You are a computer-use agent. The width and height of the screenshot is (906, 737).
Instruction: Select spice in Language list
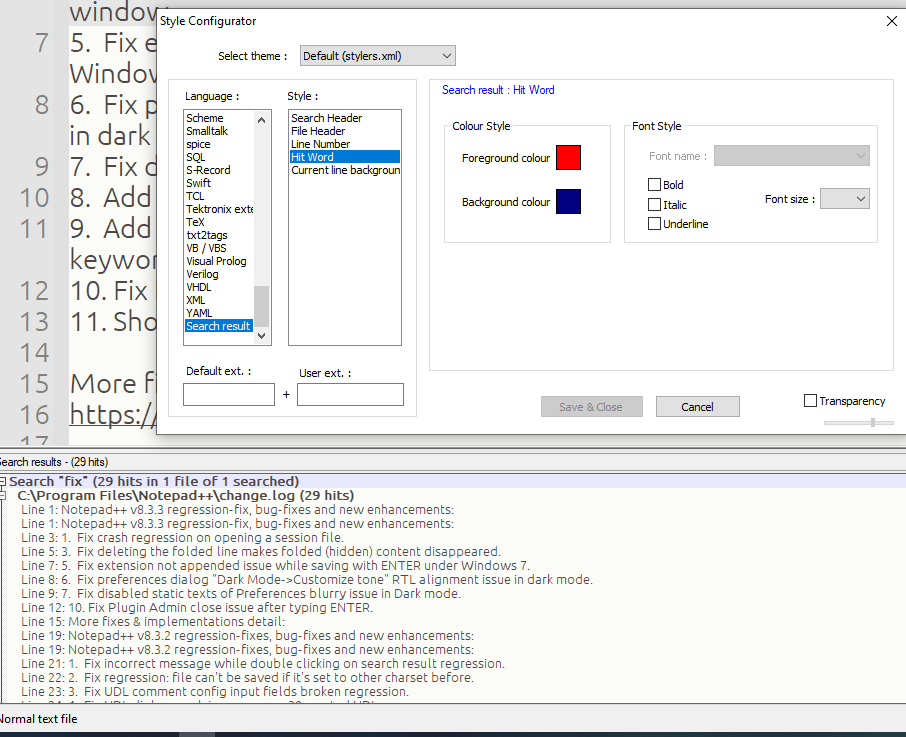pyautogui.click(x=219, y=144)
